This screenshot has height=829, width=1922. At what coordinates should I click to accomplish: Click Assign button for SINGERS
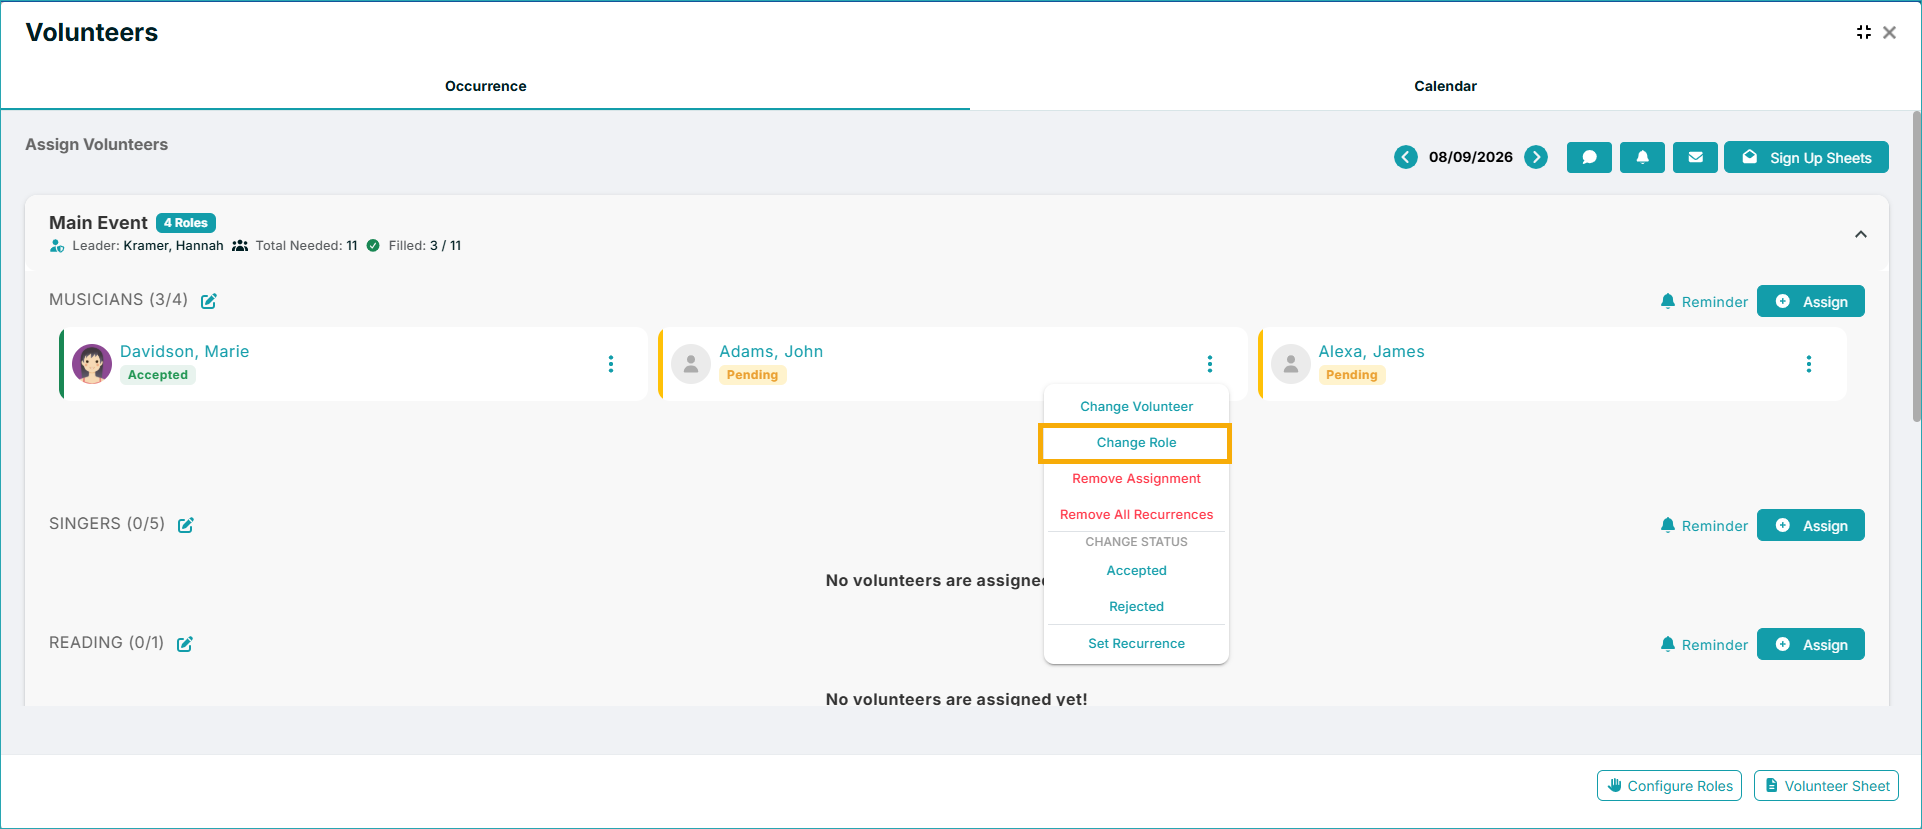coord(1810,525)
